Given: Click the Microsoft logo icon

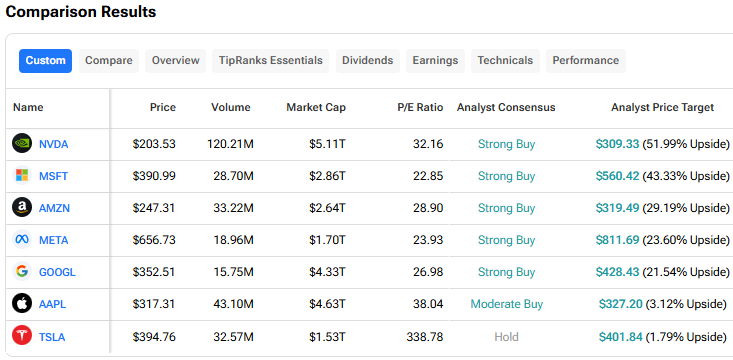Looking at the screenshot, I should [x=22, y=176].
